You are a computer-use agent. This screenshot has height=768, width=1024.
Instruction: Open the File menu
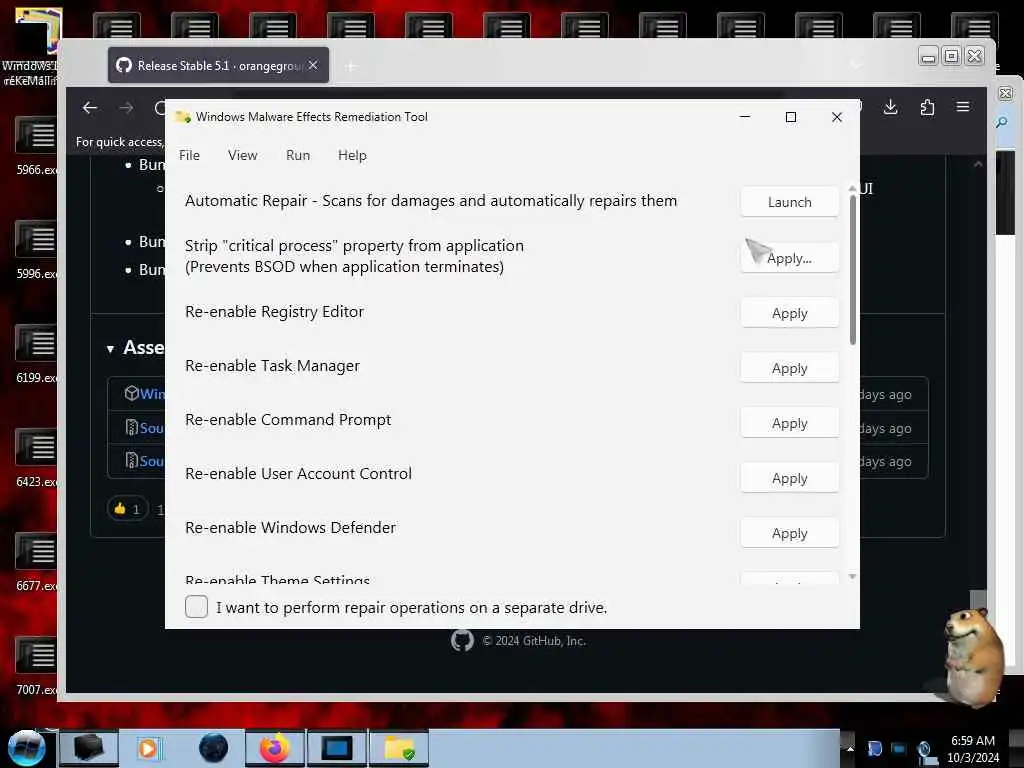coord(189,155)
